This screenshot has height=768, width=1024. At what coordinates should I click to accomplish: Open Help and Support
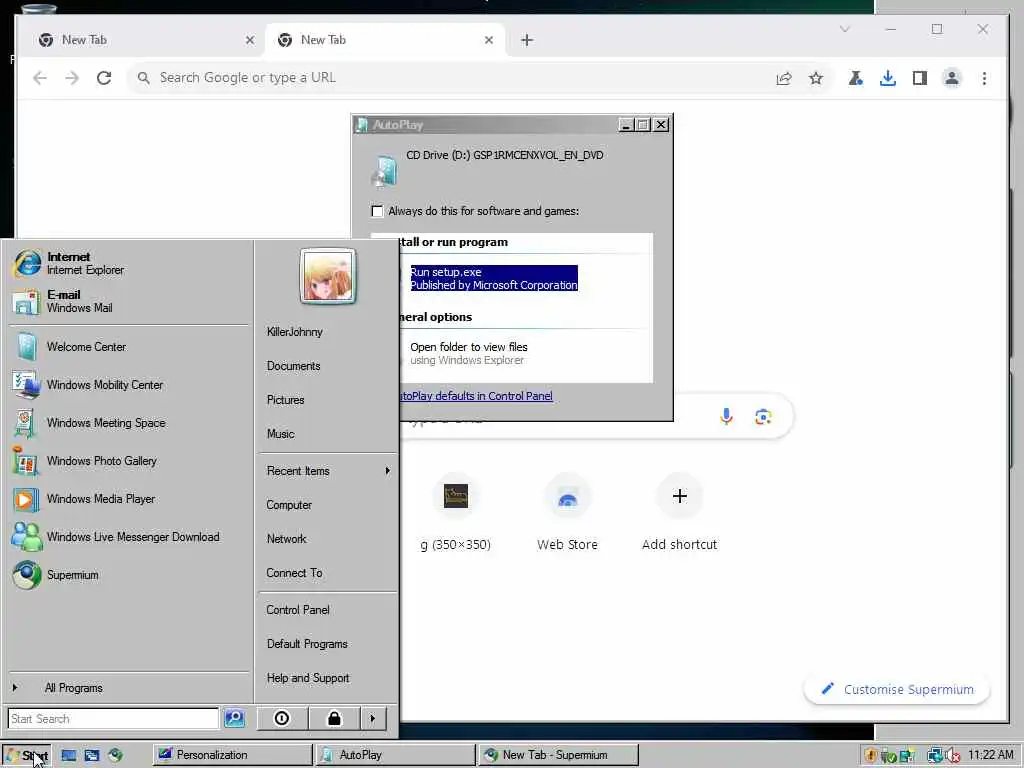click(x=328, y=678)
